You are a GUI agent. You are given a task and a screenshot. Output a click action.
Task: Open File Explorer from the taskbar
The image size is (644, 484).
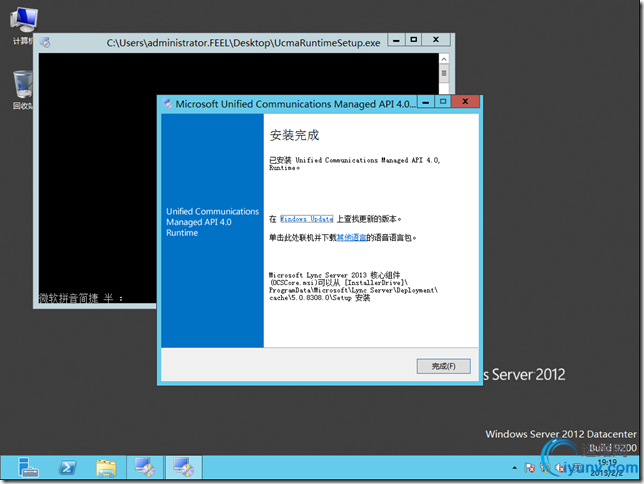tap(106, 468)
